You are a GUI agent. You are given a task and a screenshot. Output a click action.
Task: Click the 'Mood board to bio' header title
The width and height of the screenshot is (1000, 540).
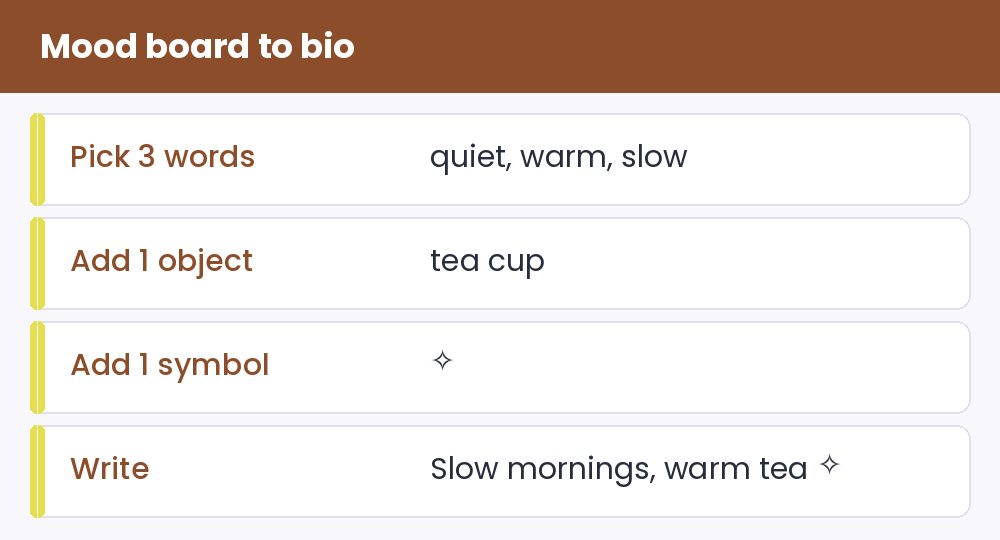pyautogui.click(x=197, y=47)
